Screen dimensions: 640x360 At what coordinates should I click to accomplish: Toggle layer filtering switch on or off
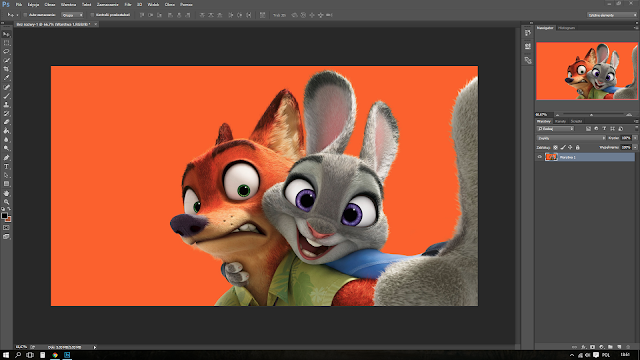[636, 129]
